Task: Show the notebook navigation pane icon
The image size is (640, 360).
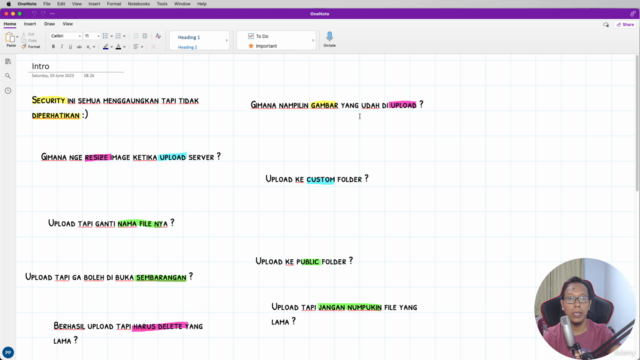Action: click(8, 61)
